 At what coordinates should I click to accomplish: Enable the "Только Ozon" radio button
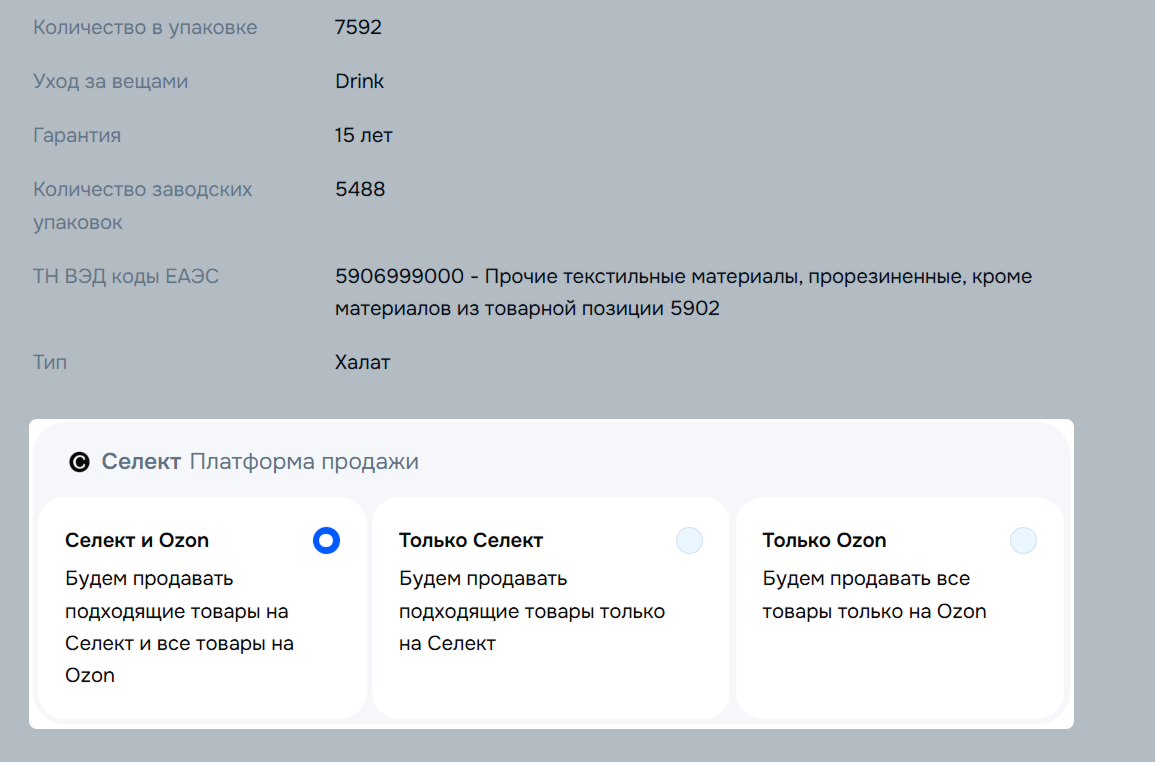click(x=1023, y=541)
